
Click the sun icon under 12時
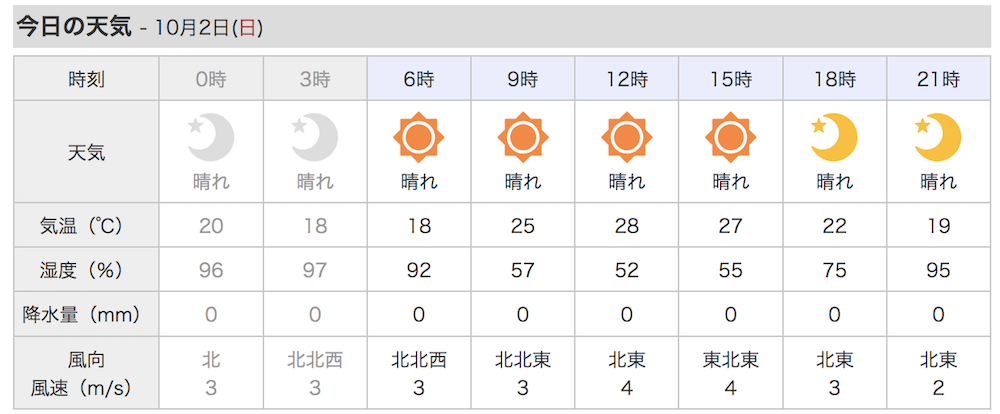(627, 137)
